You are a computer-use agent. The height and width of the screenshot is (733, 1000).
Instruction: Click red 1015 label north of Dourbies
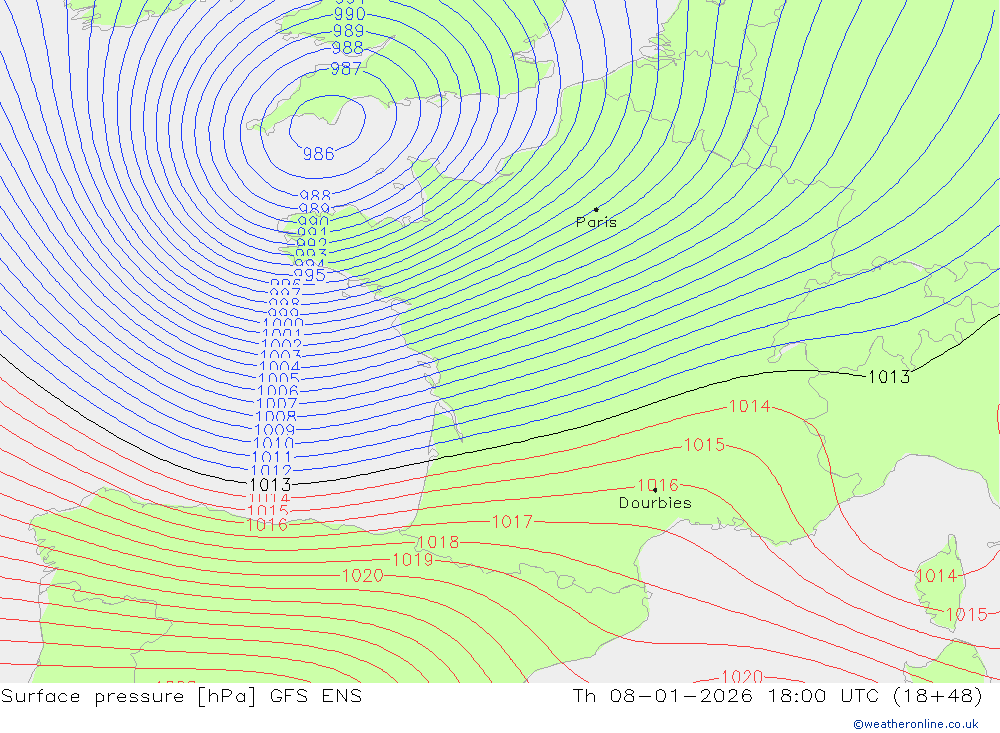(704, 445)
